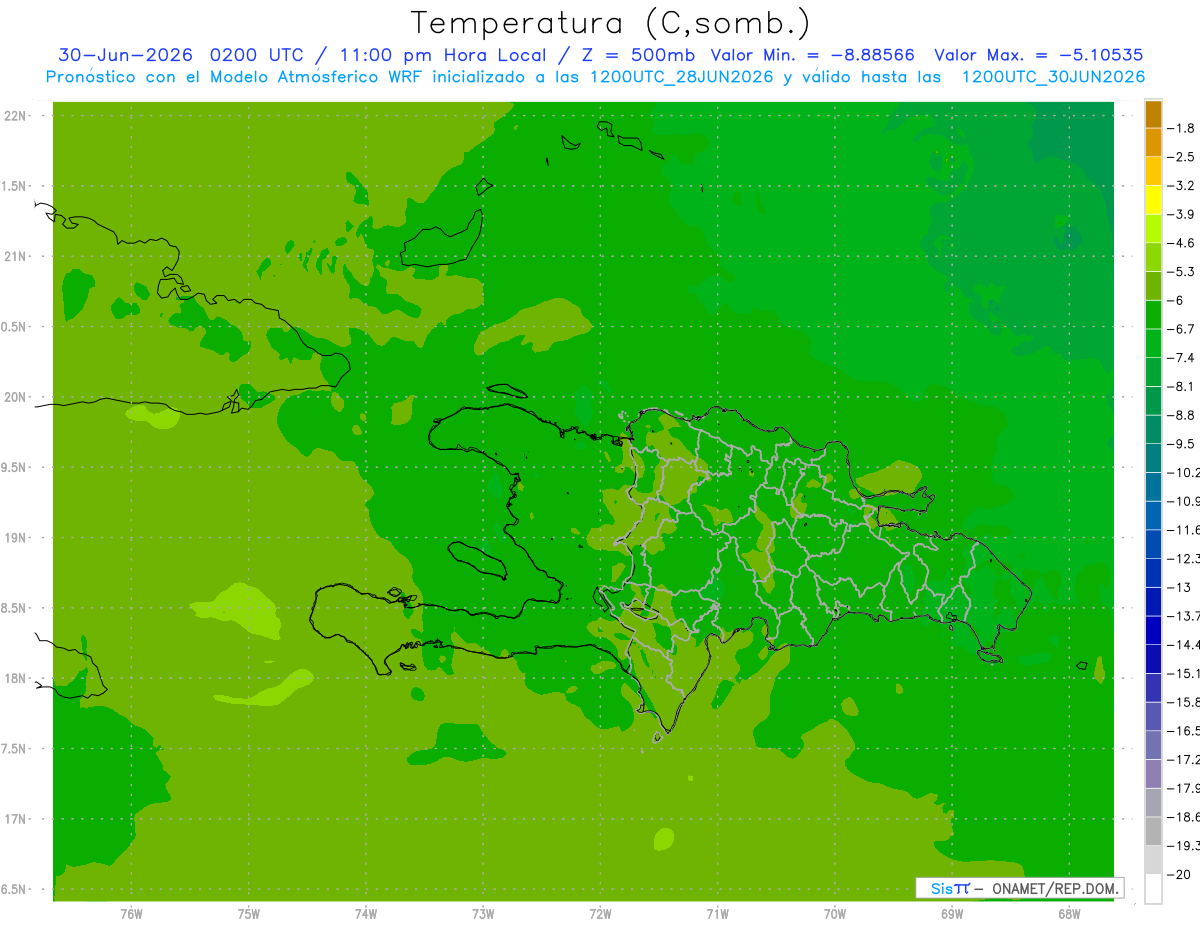The width and height of the screenshot is (1200, 927).
Task: Click the "-1.8" colorbar label
Action: [x=1181, y=128]
